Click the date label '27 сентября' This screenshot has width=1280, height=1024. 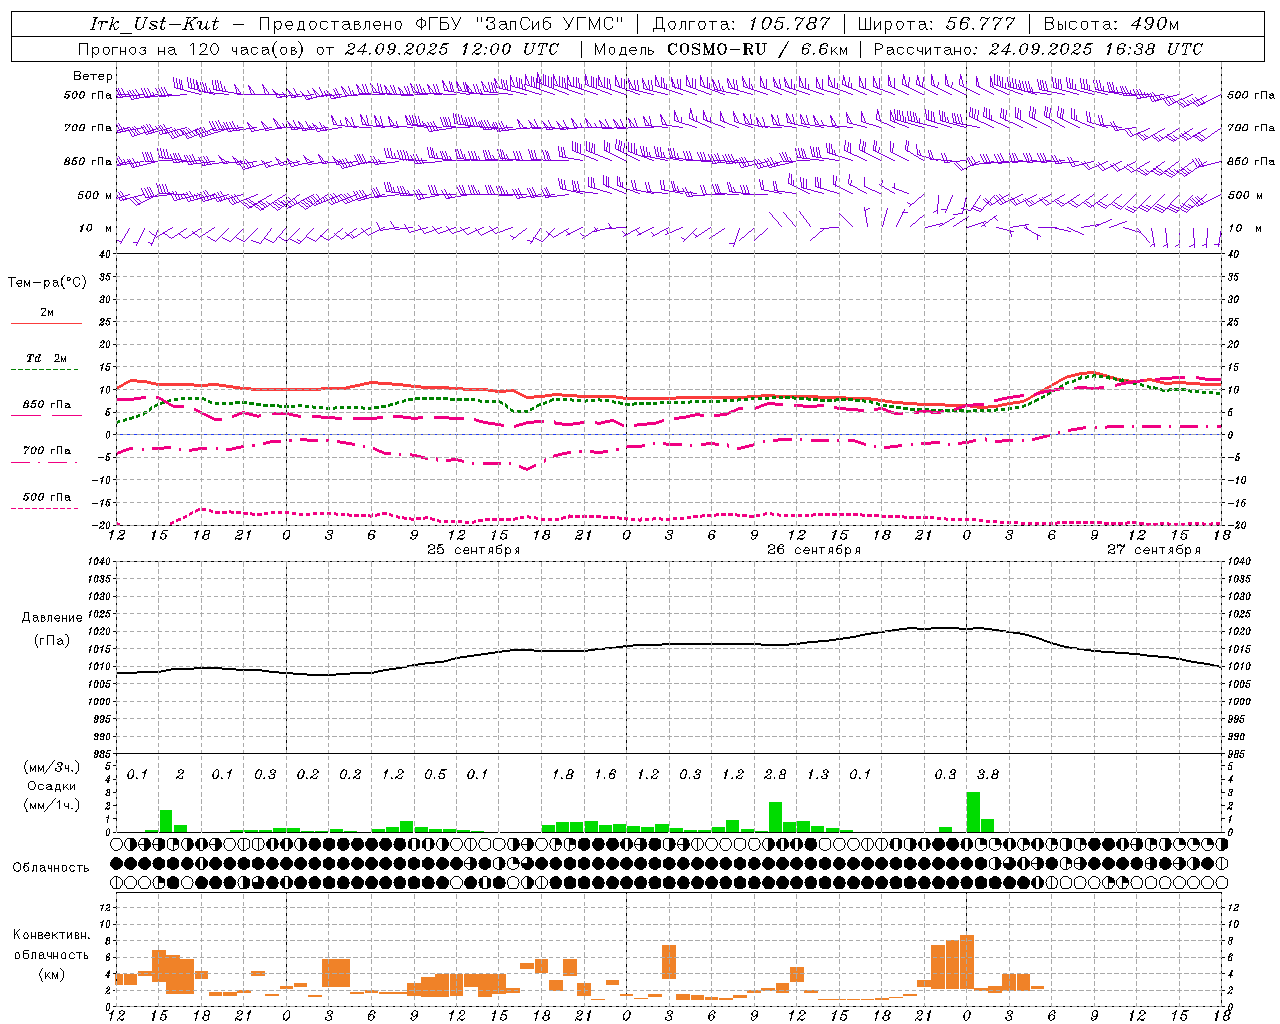1154,550
